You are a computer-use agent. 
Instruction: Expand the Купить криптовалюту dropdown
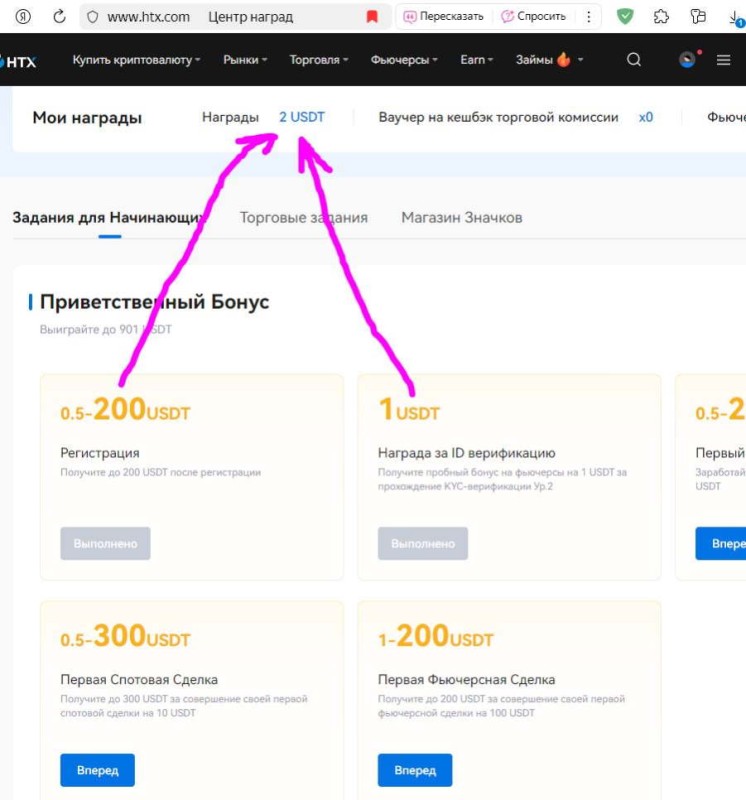pyautogui.click(x=136, y=60)
